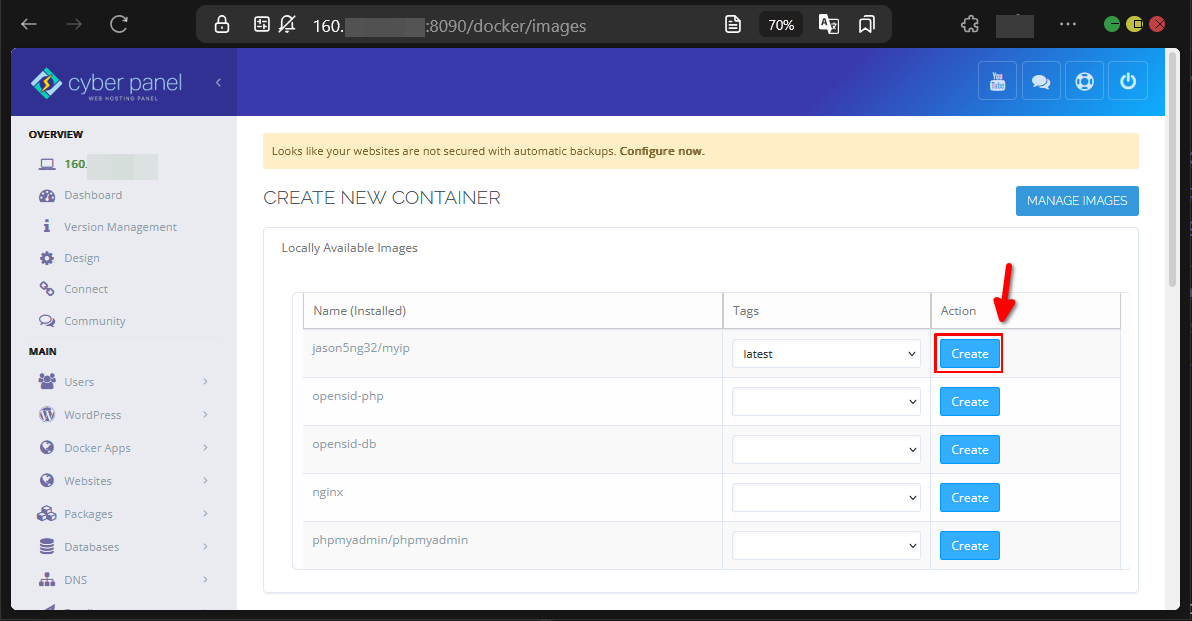Open page translation icon
The width and height of the screenshot is (1192, 621).
tap(829, 24)
